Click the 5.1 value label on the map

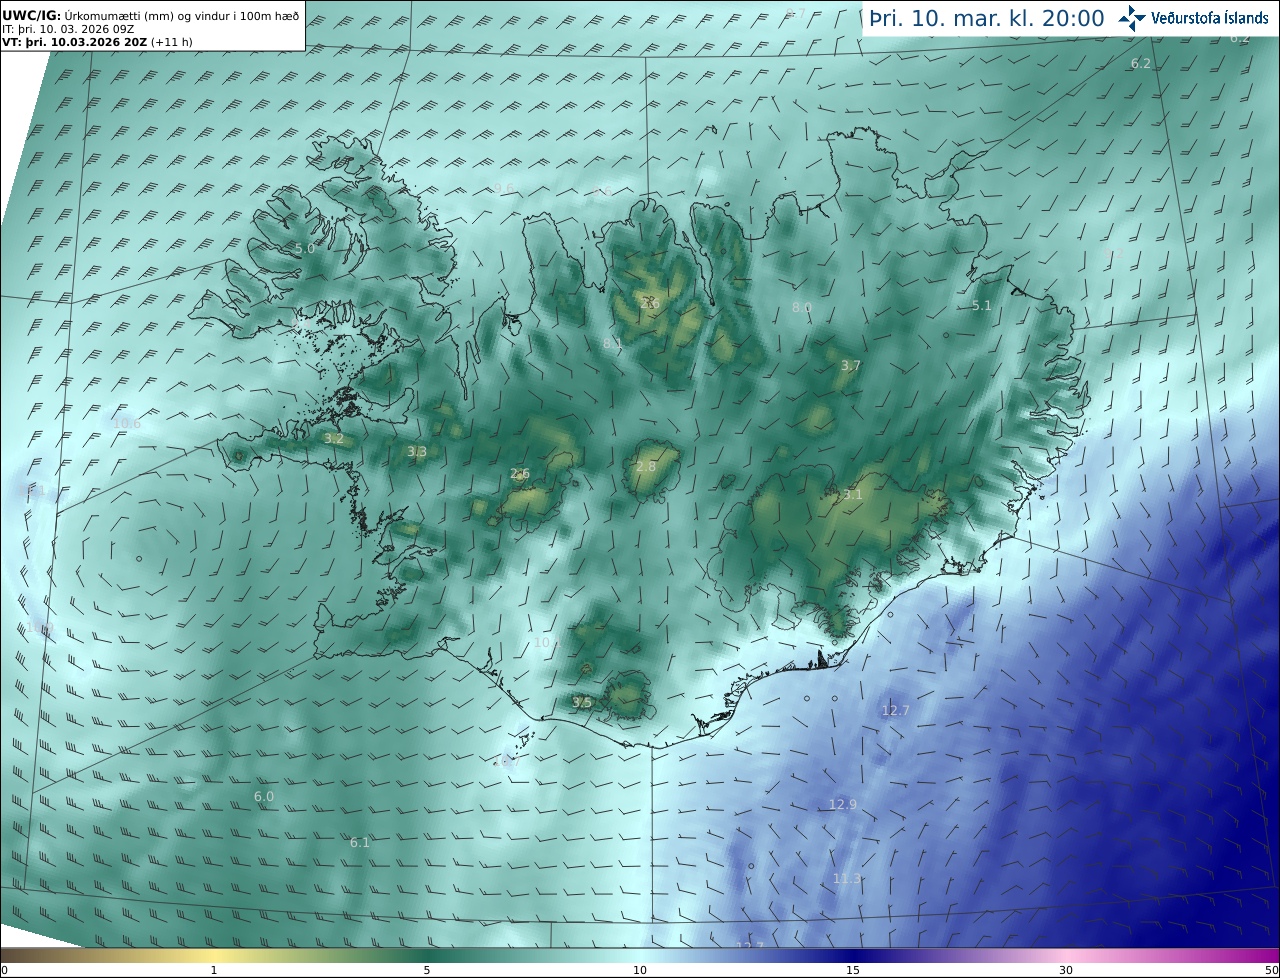click(x=981, y=305)
